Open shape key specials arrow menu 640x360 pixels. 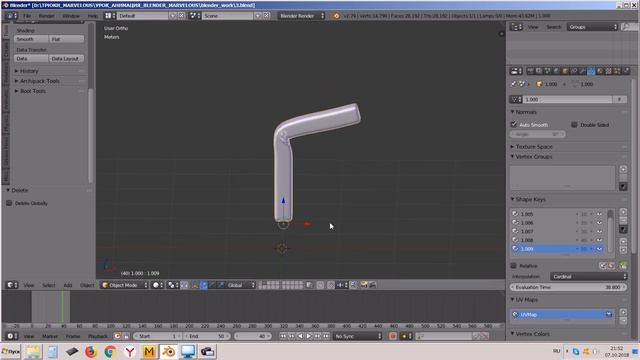click(x=623, y=230)
